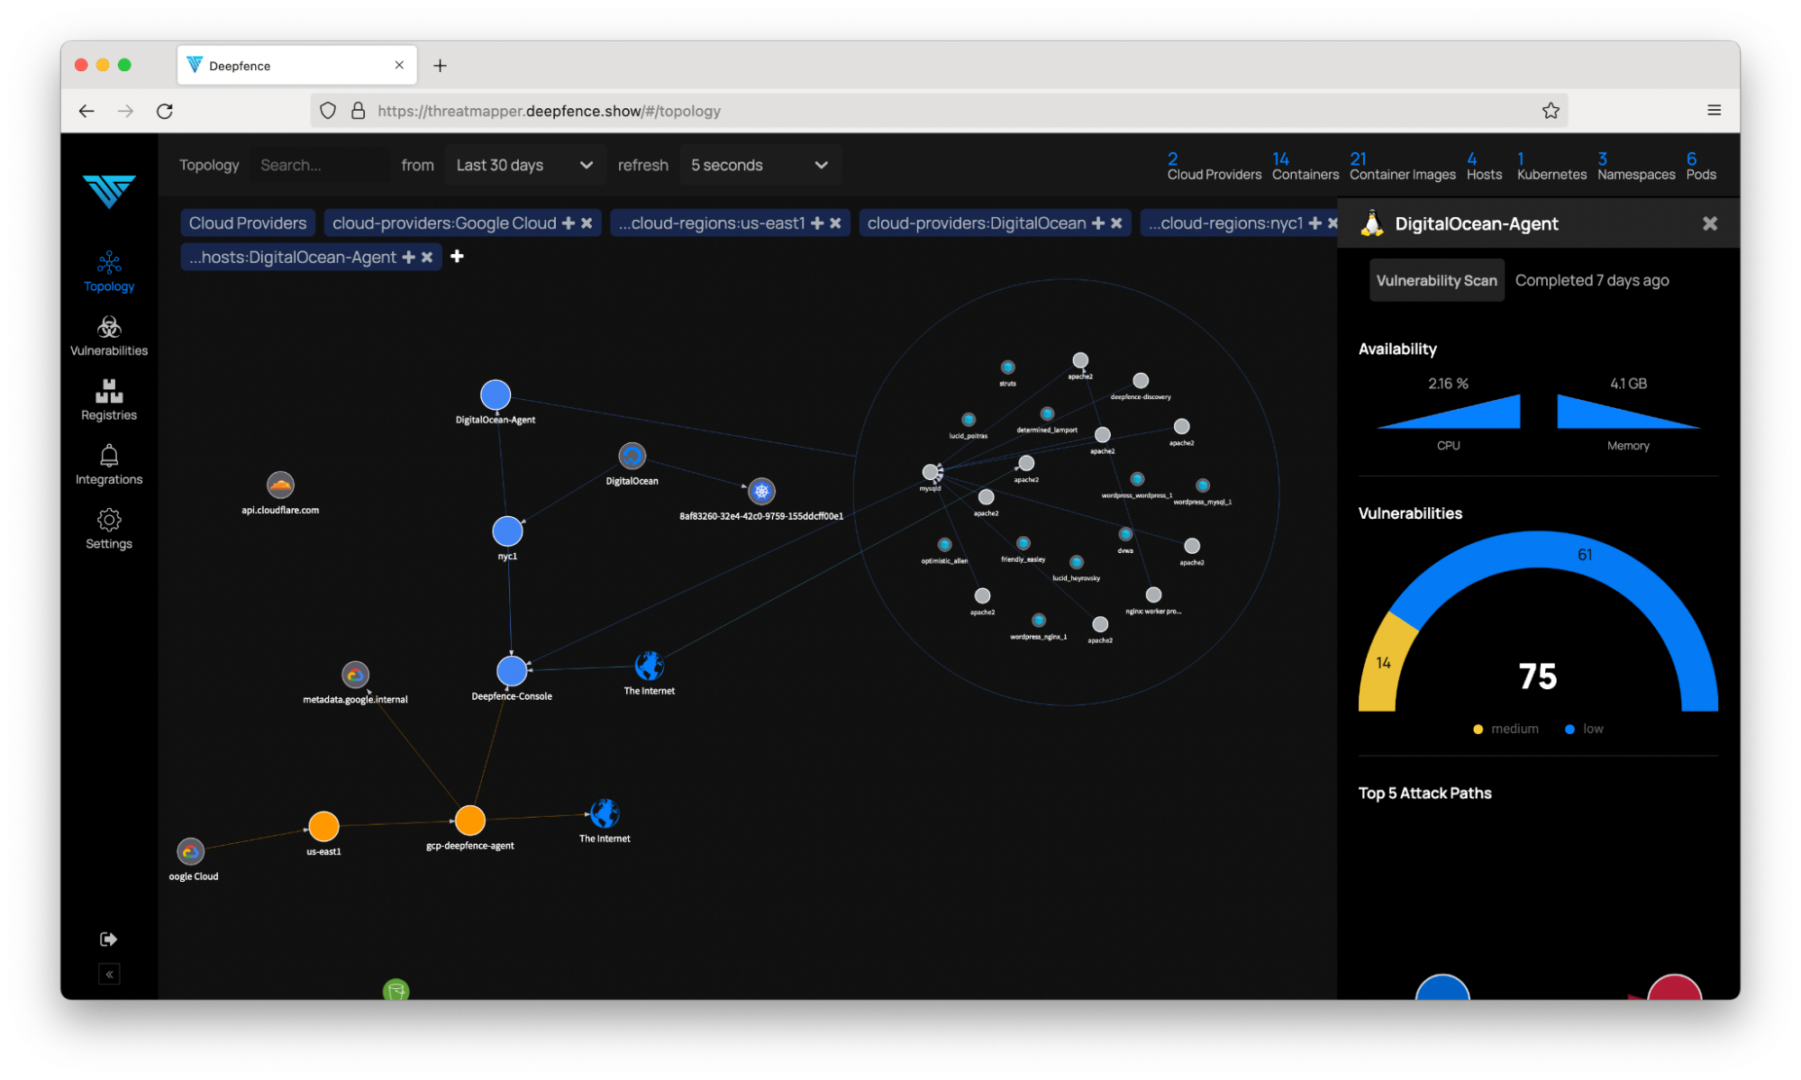Image resolution: width=1801 pixels, height=1080 pixels.
Task: Toggle the medium severity legend item
Action: 1506,728
